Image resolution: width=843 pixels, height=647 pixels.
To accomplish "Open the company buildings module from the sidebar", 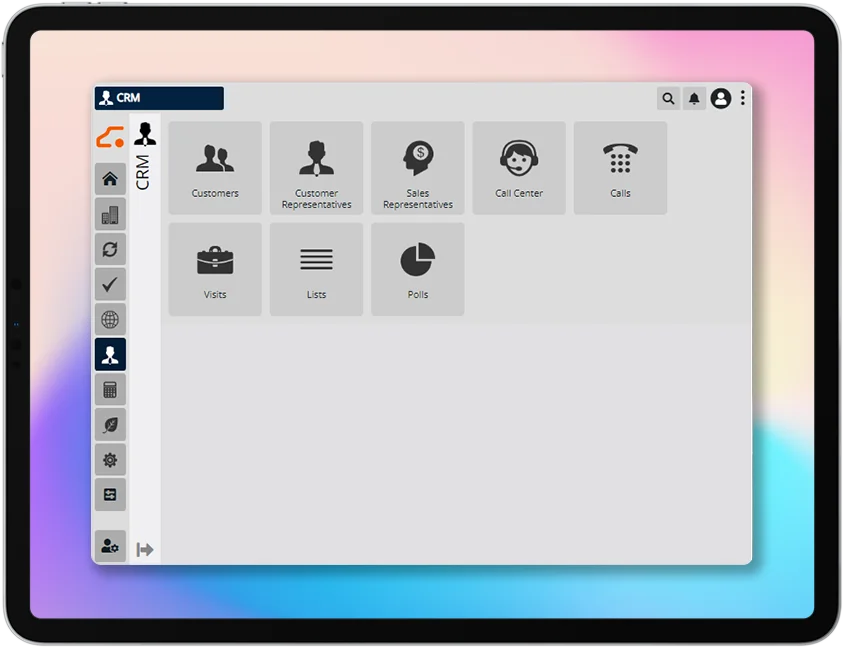I will point(110,214).
